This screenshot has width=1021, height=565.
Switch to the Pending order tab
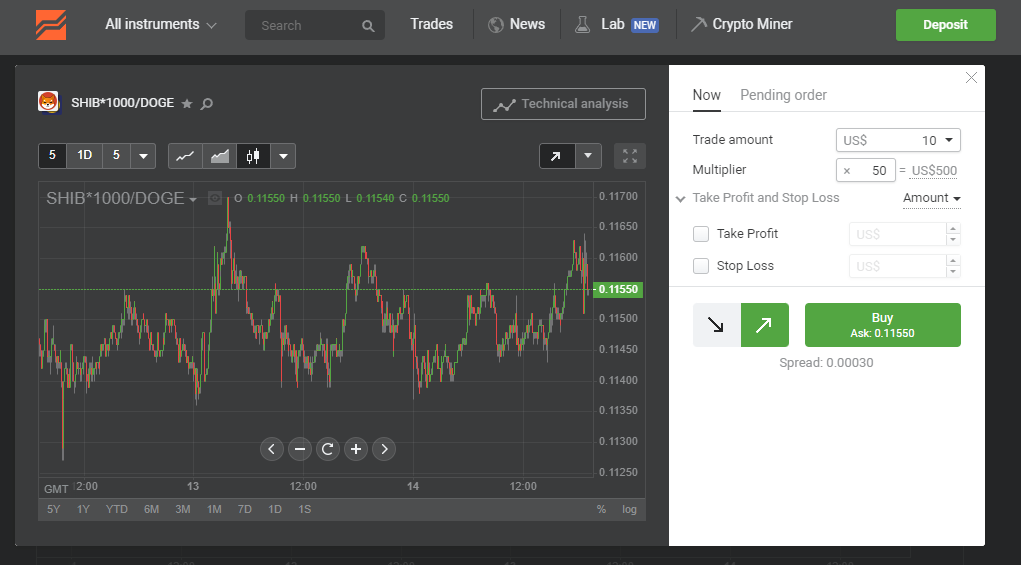click(x=783, y=95)
